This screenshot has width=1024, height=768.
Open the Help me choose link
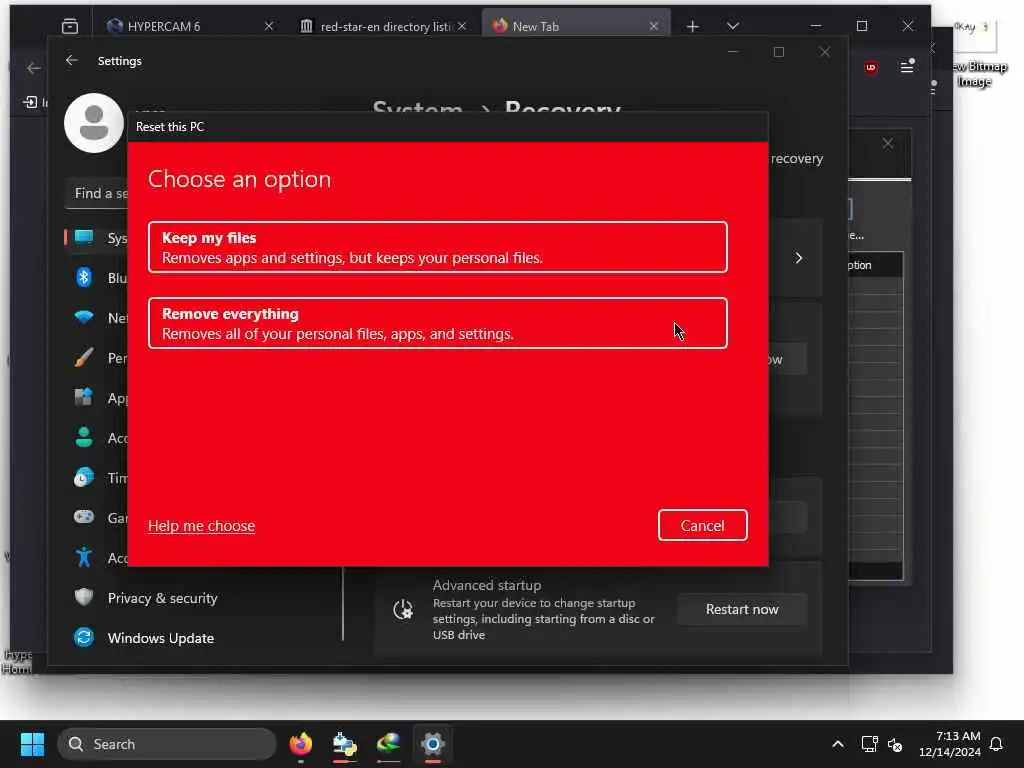pyautogui.click(x=201, y=526)
